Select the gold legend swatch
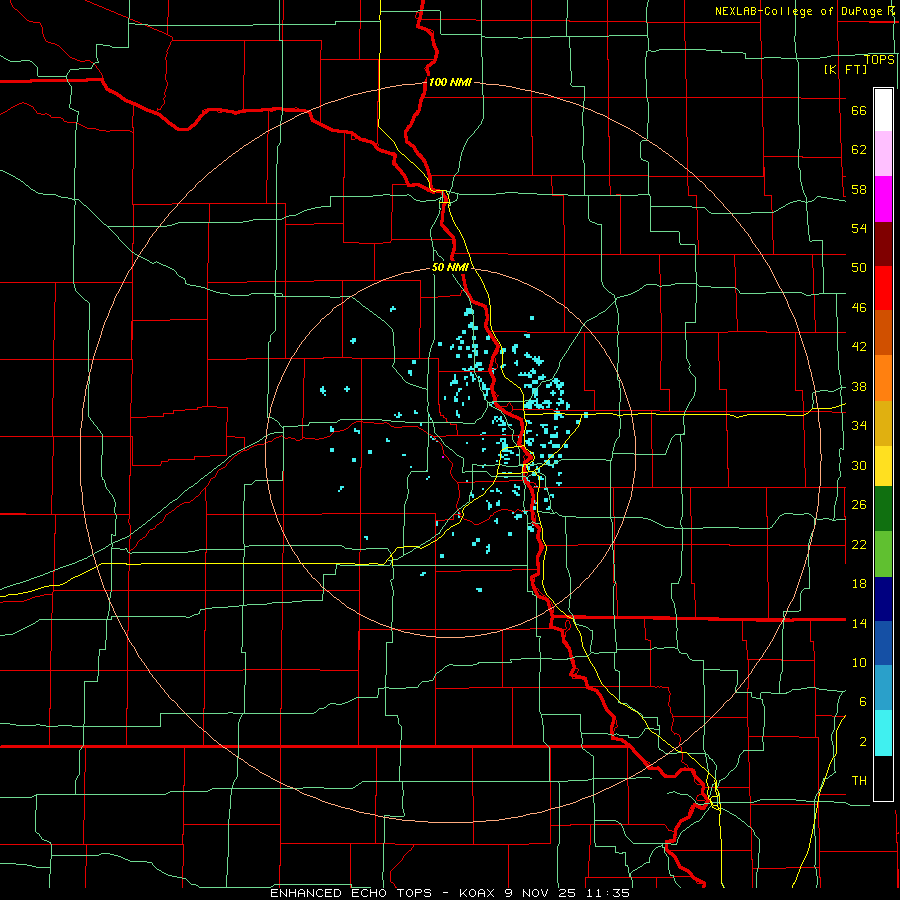This screenshot has height=900, width=900. click(883, 423)
